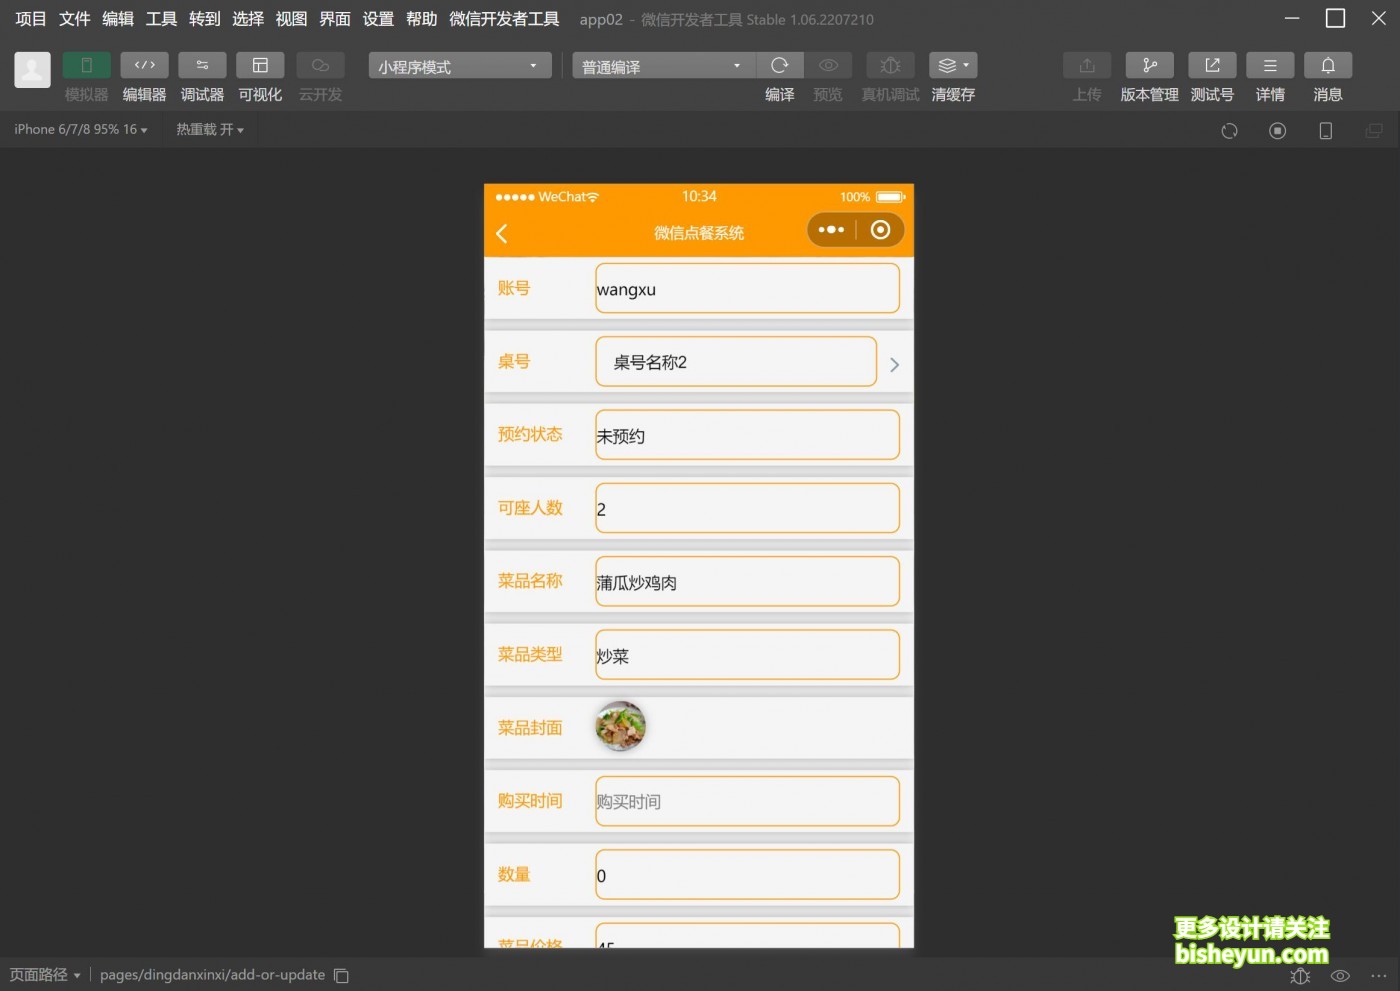Click the 预约状态 input field
The image size is (1400, 991).
(747, 435)
